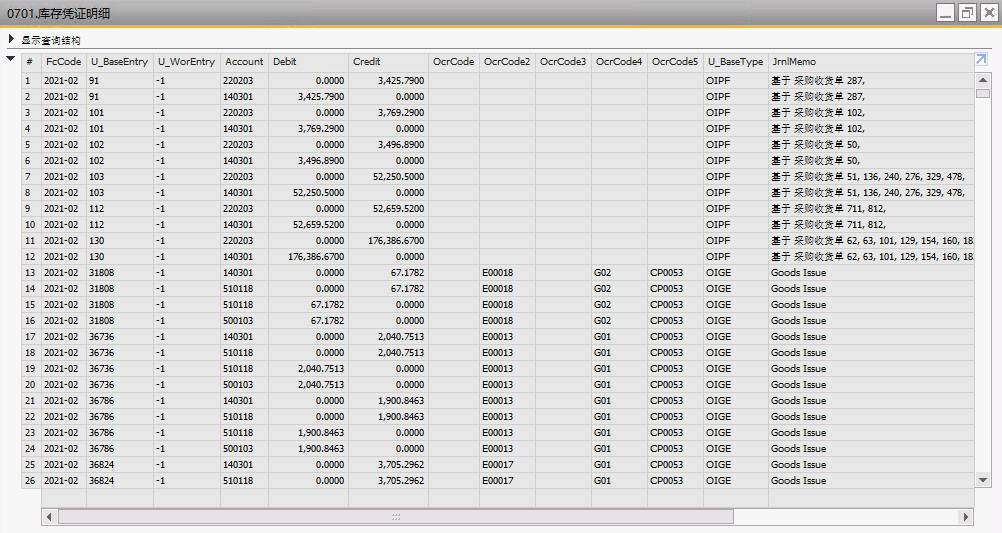This screenshot has width=1002, height=533.
Task: Click Credit value 52,250.5000
Action: [398, 176]
